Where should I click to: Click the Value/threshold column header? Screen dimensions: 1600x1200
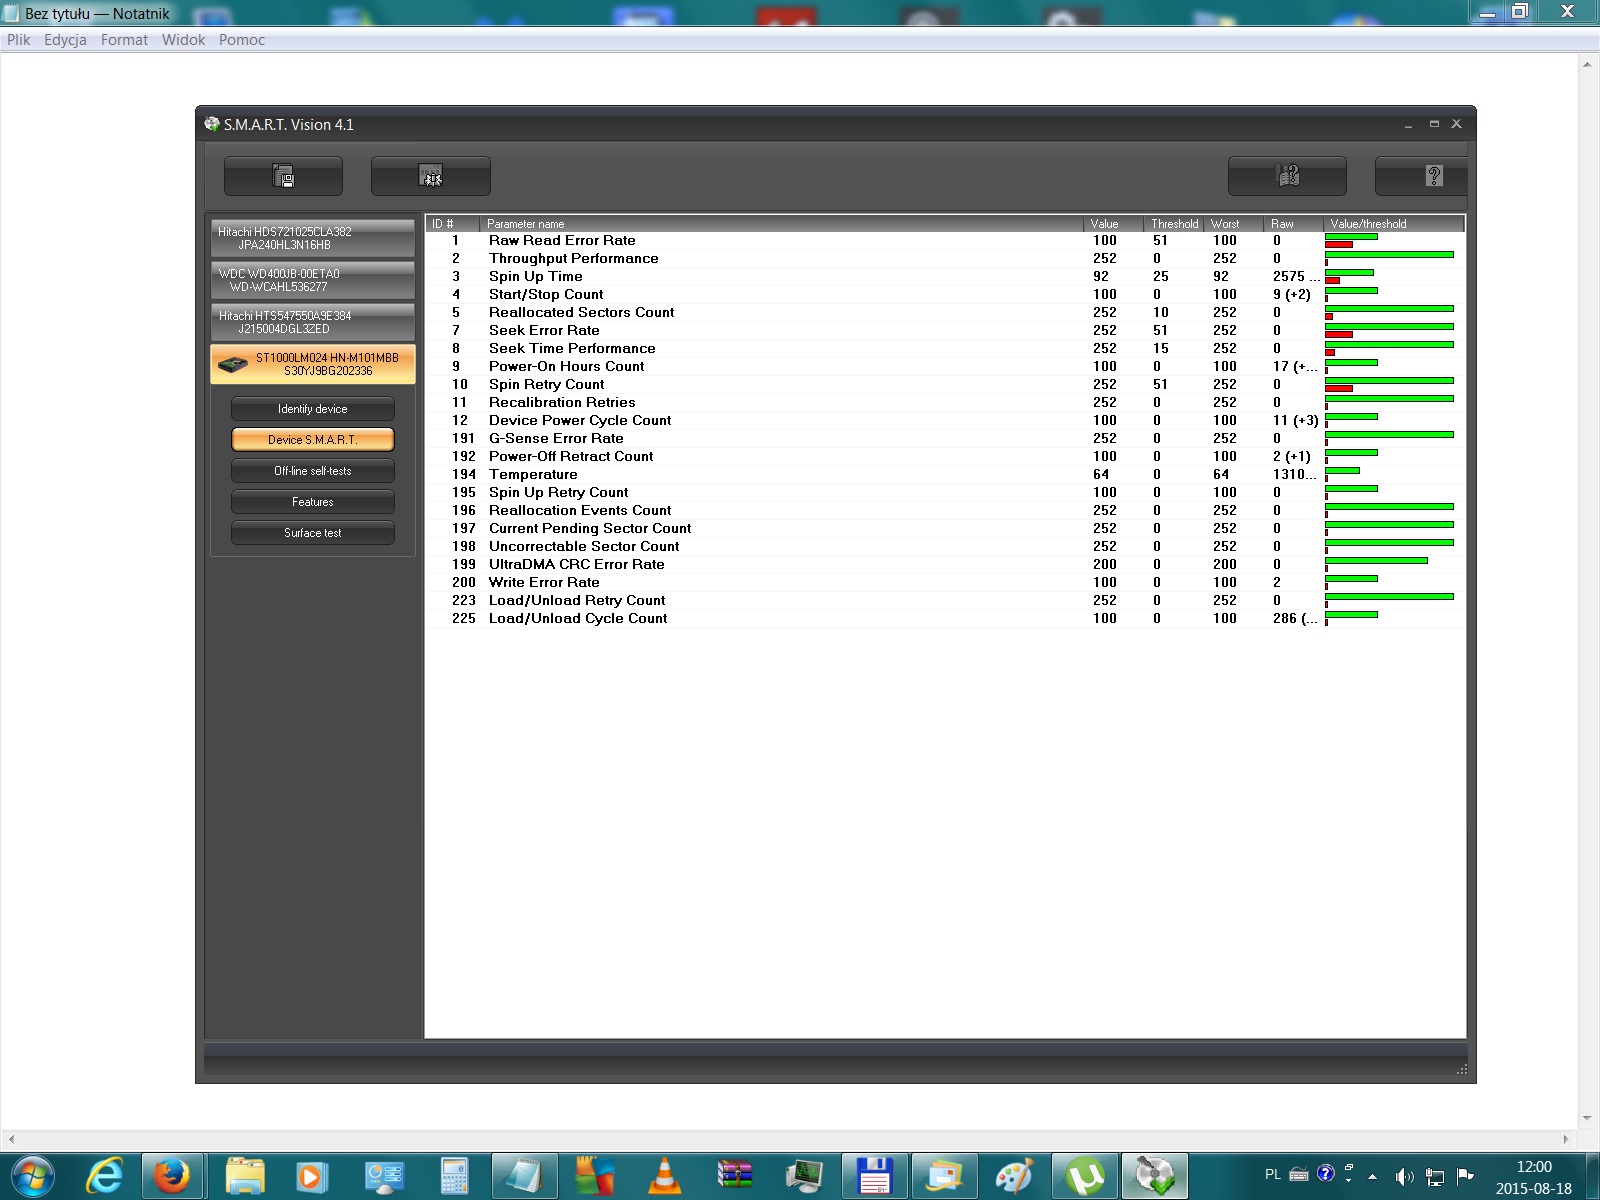coord(1394,224)
